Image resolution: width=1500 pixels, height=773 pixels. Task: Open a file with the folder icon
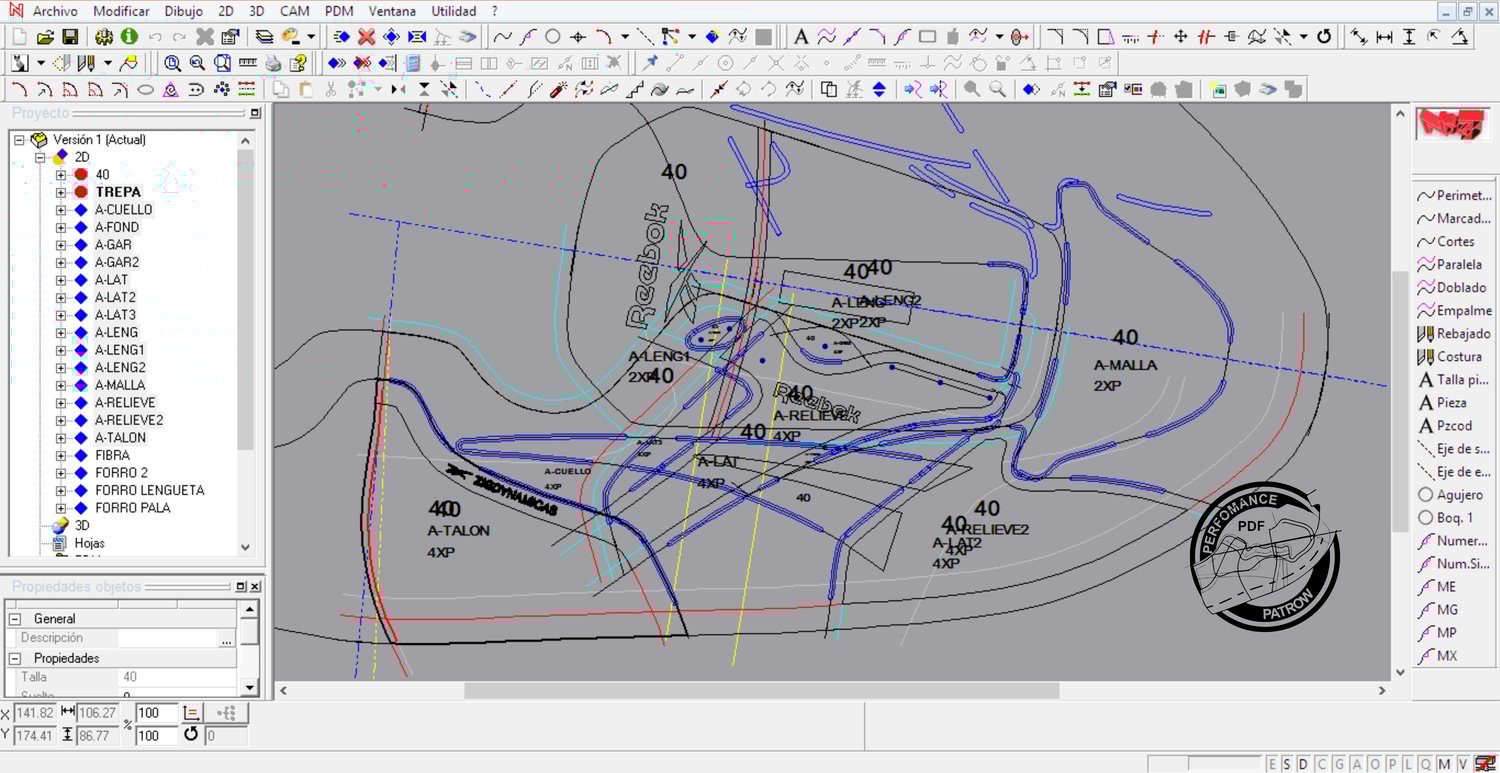pyautogui.click(x=45, y=37)
